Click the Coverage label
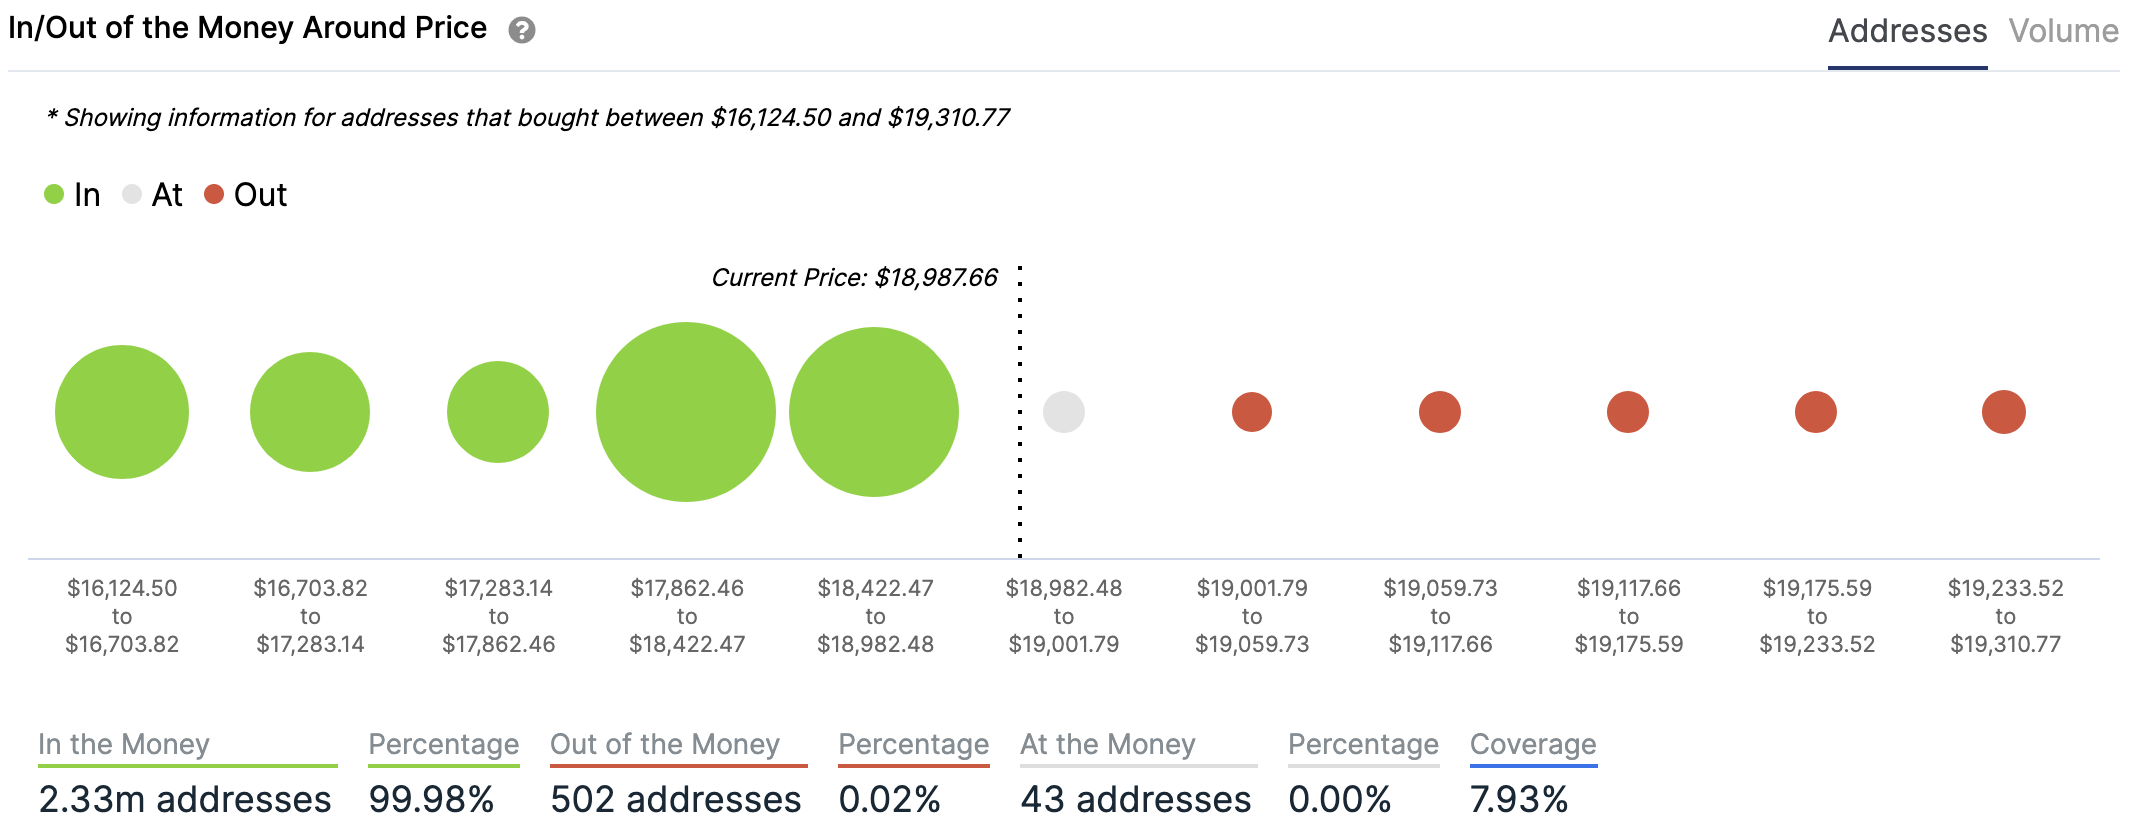Image resolution: width=2134 pixels, height=826 pixels. 1532,744
